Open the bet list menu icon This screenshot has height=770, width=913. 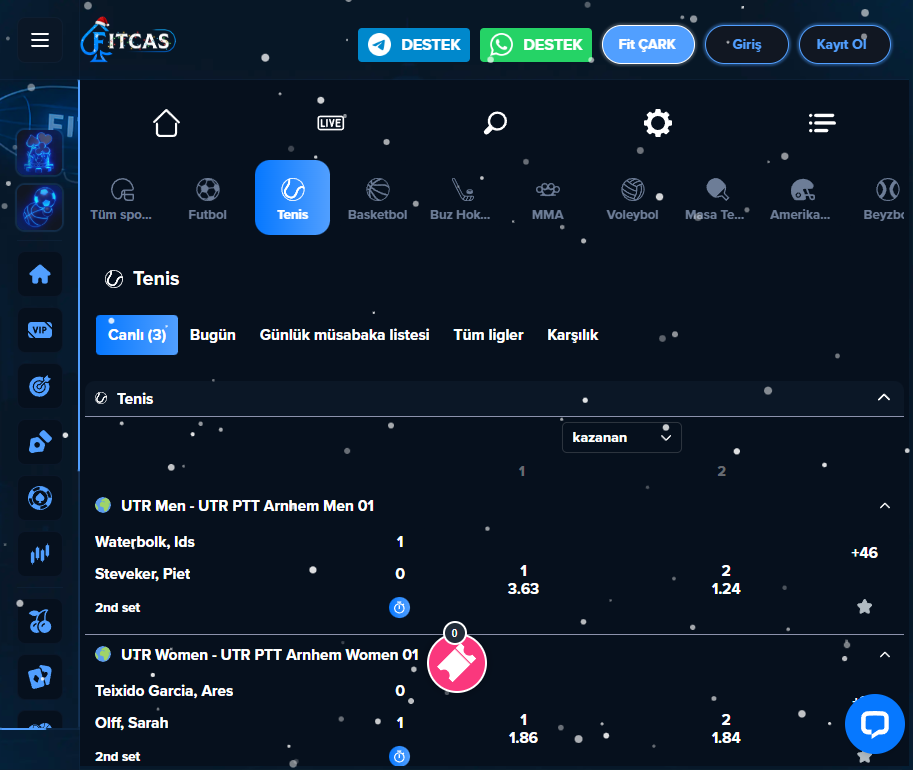coord(822,123)
